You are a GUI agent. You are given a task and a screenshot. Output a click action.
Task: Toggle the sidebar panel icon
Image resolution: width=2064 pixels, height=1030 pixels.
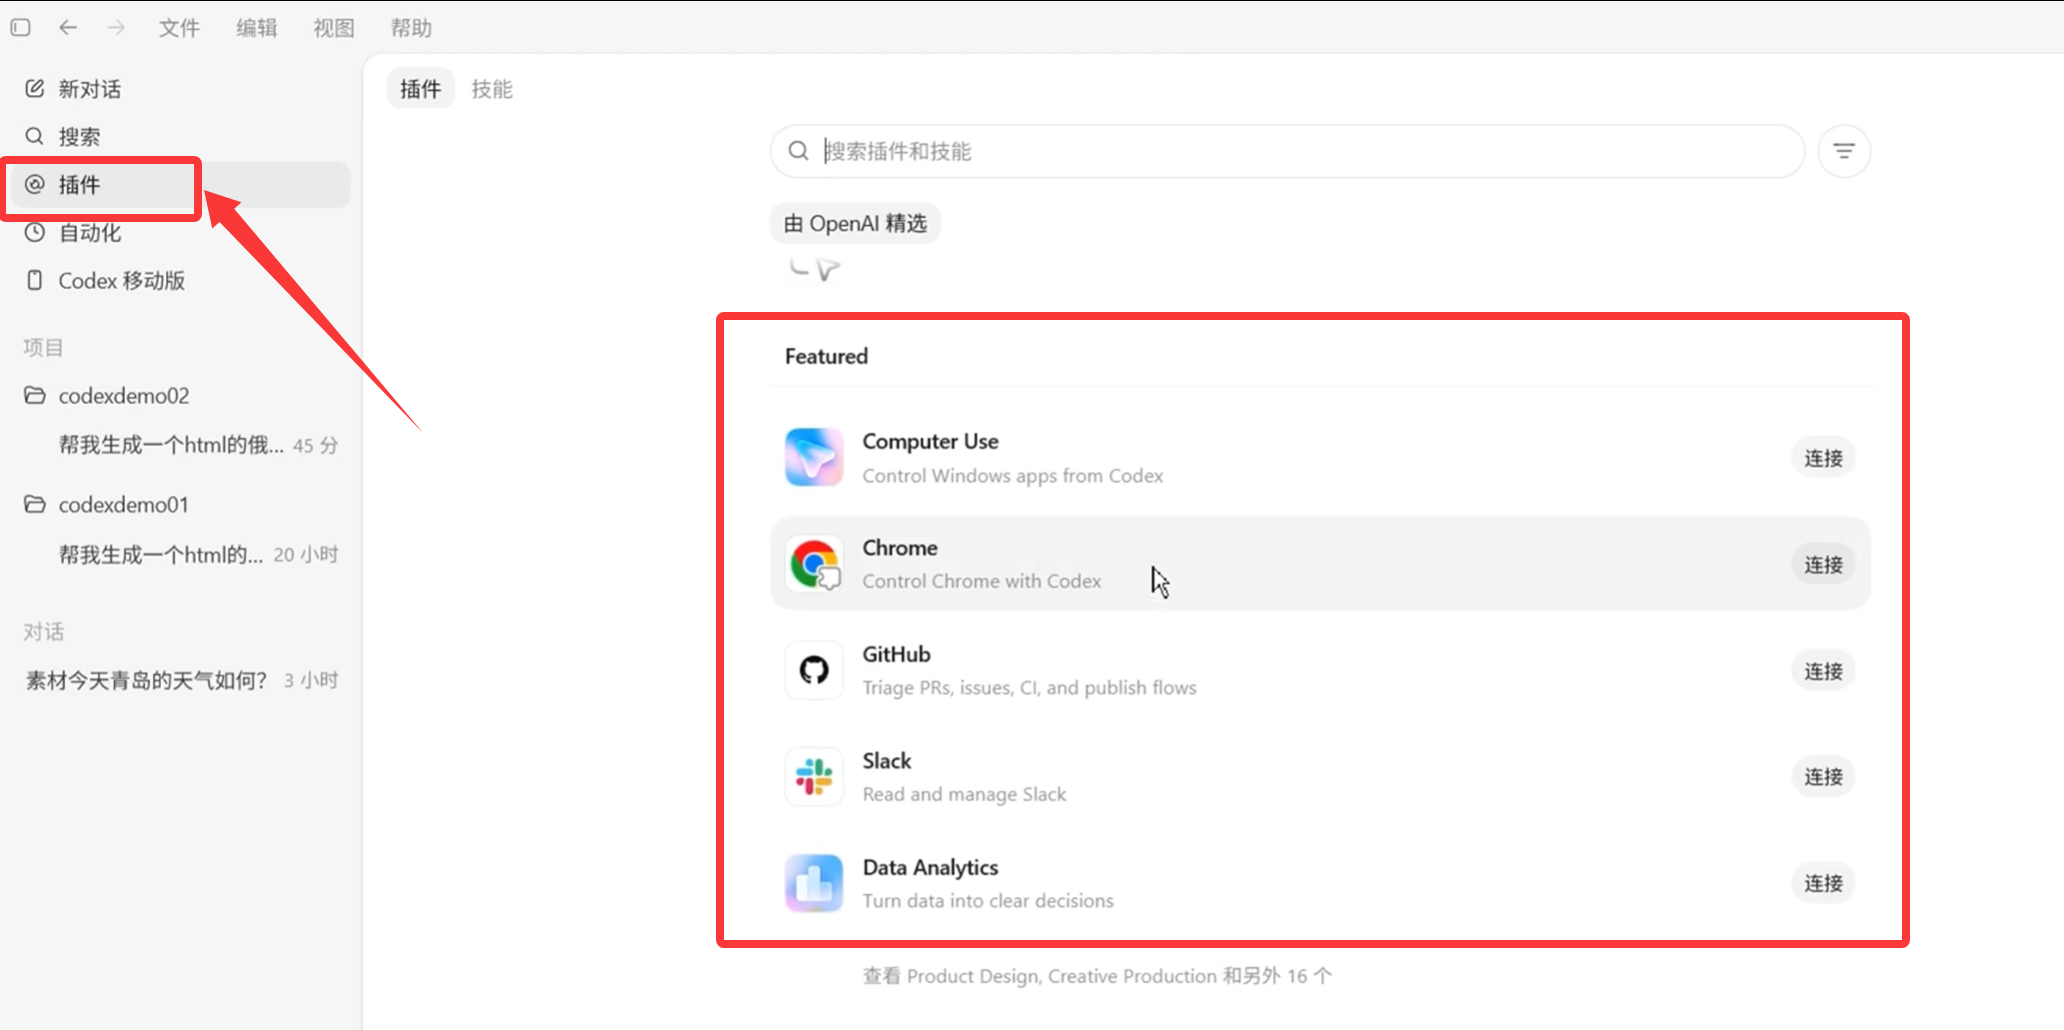click(x=20, y=27)
